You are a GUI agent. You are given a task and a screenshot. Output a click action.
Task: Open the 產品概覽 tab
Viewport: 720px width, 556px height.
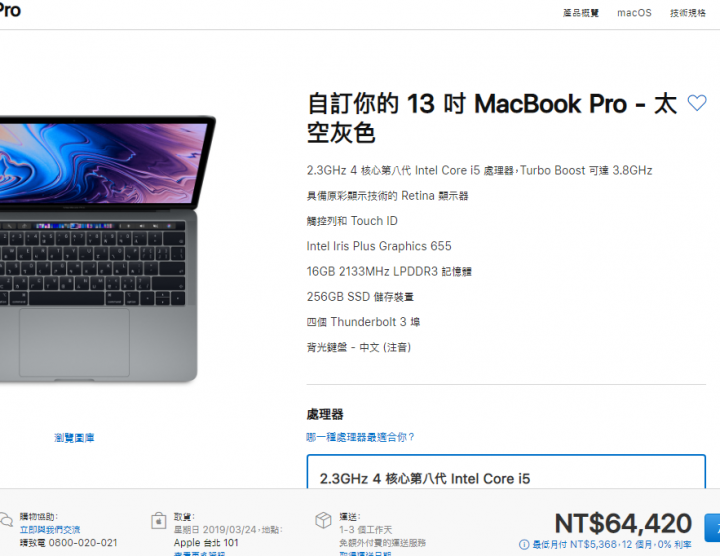click(581, 13)
